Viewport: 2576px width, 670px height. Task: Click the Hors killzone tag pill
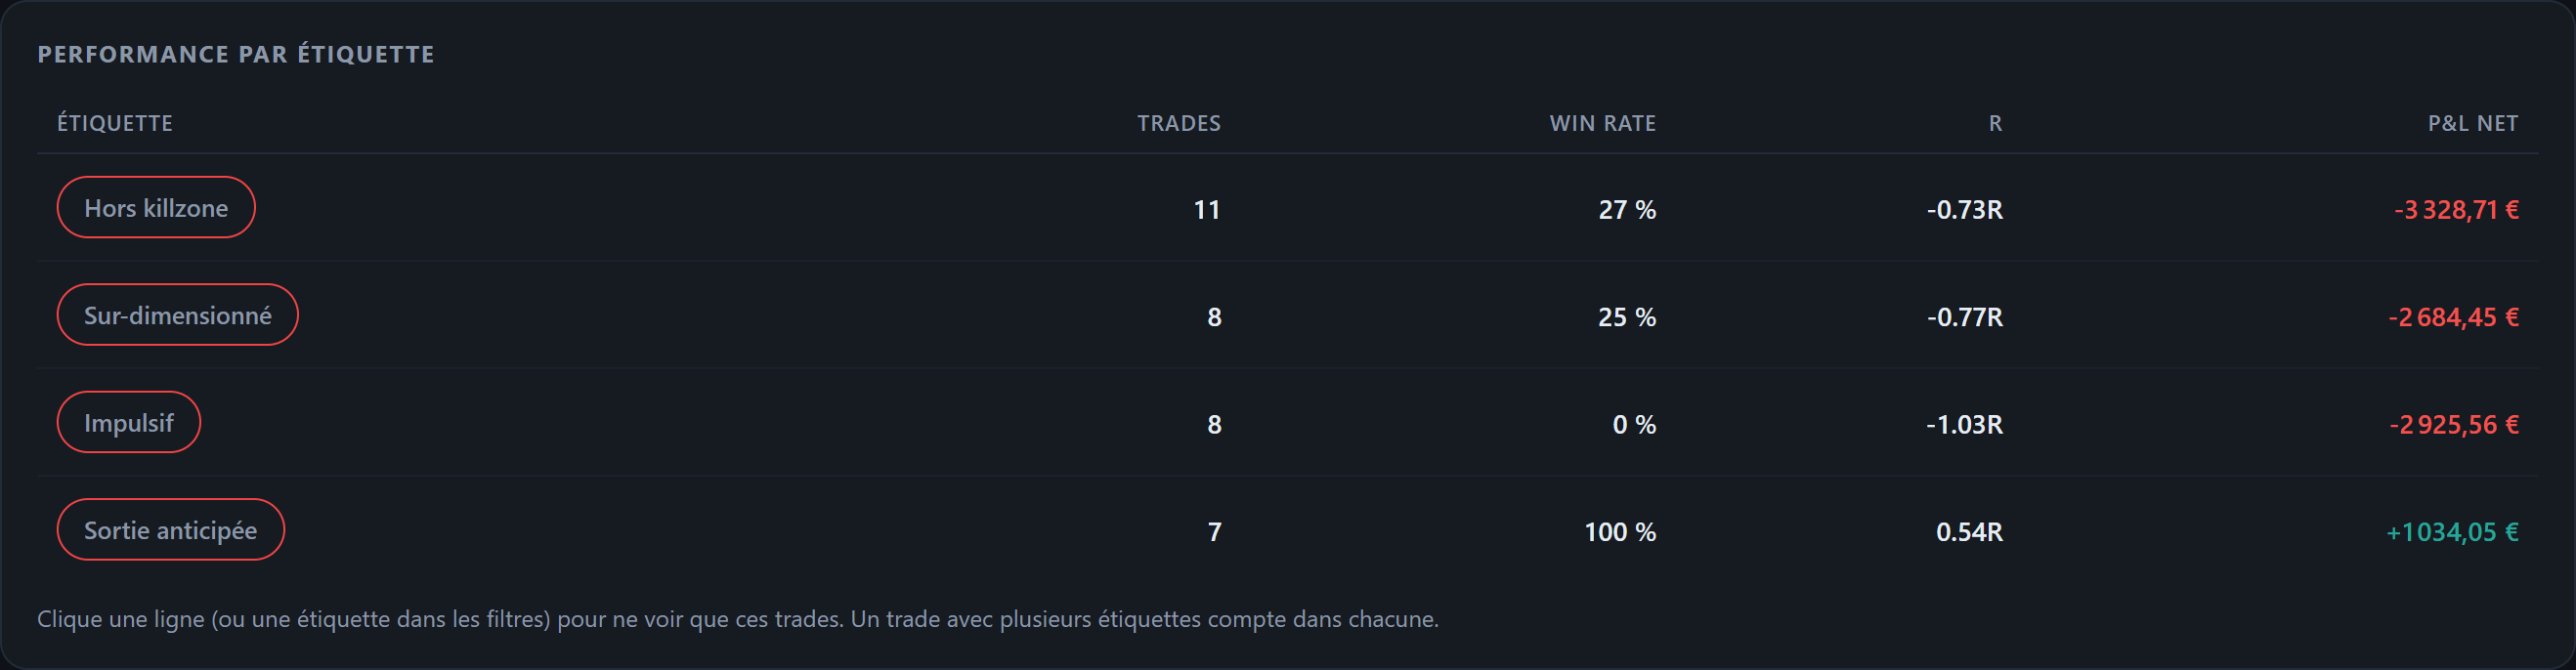point(156,208)
